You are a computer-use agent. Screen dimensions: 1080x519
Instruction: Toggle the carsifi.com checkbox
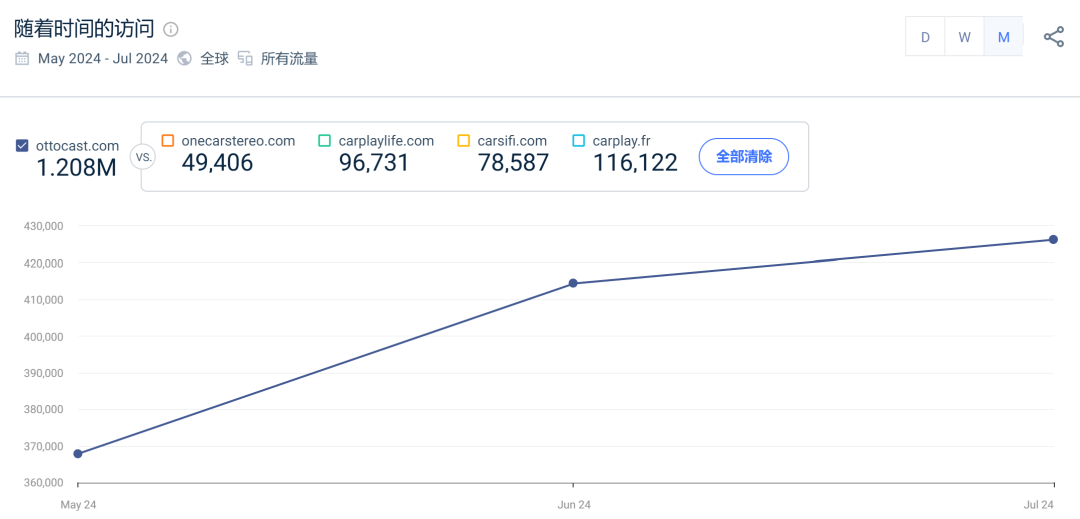click(x=463, y=141)
